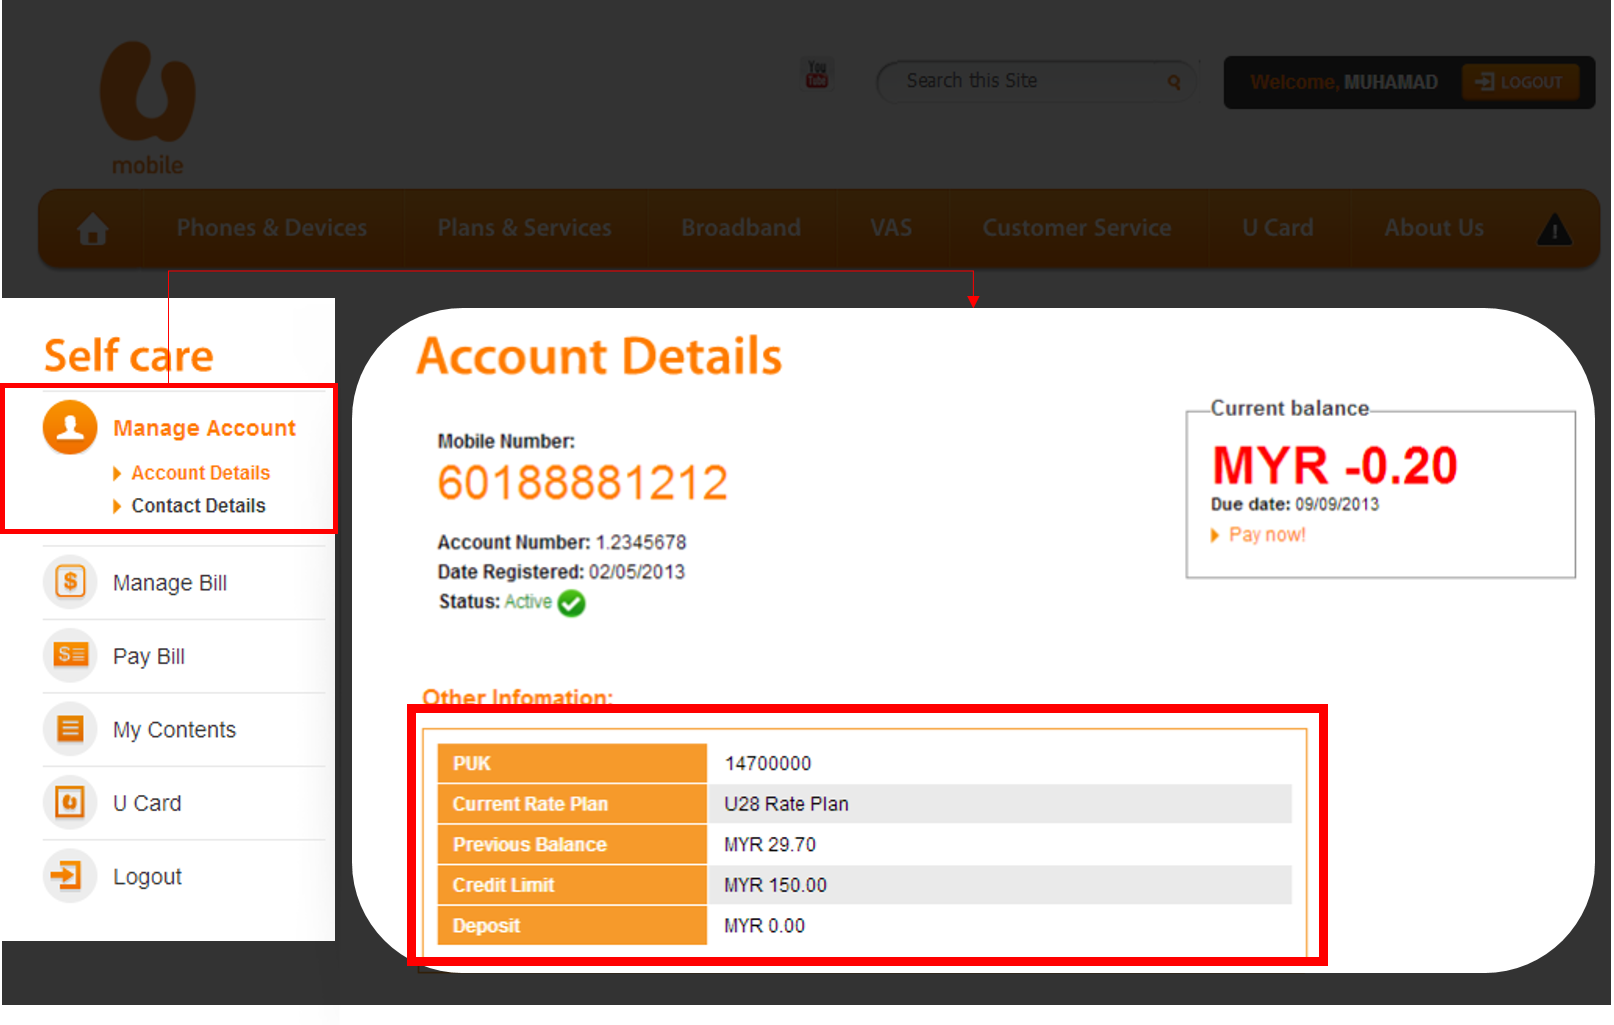
Task: Open the Phones & Devices menu
Action: tap(272, 228)
